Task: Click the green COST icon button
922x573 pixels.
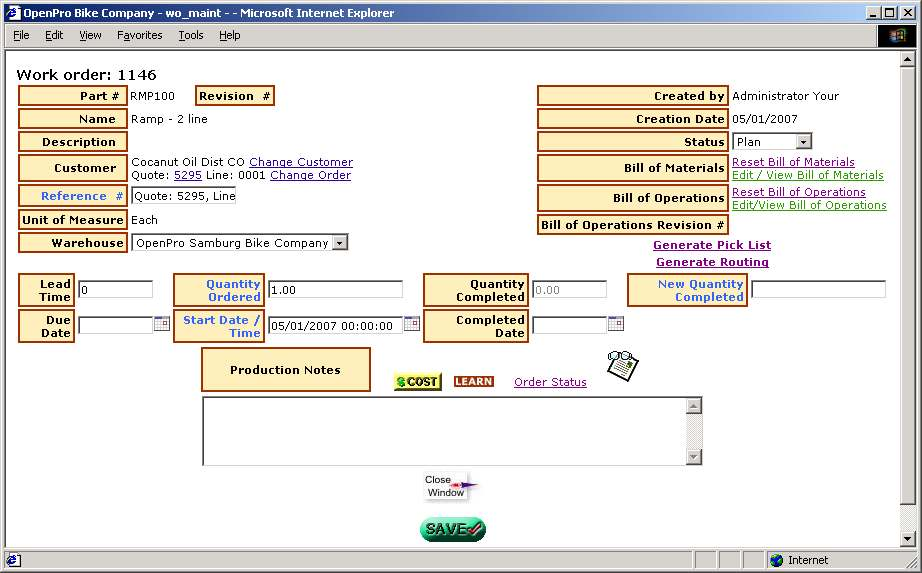Action: pos(417,382)
